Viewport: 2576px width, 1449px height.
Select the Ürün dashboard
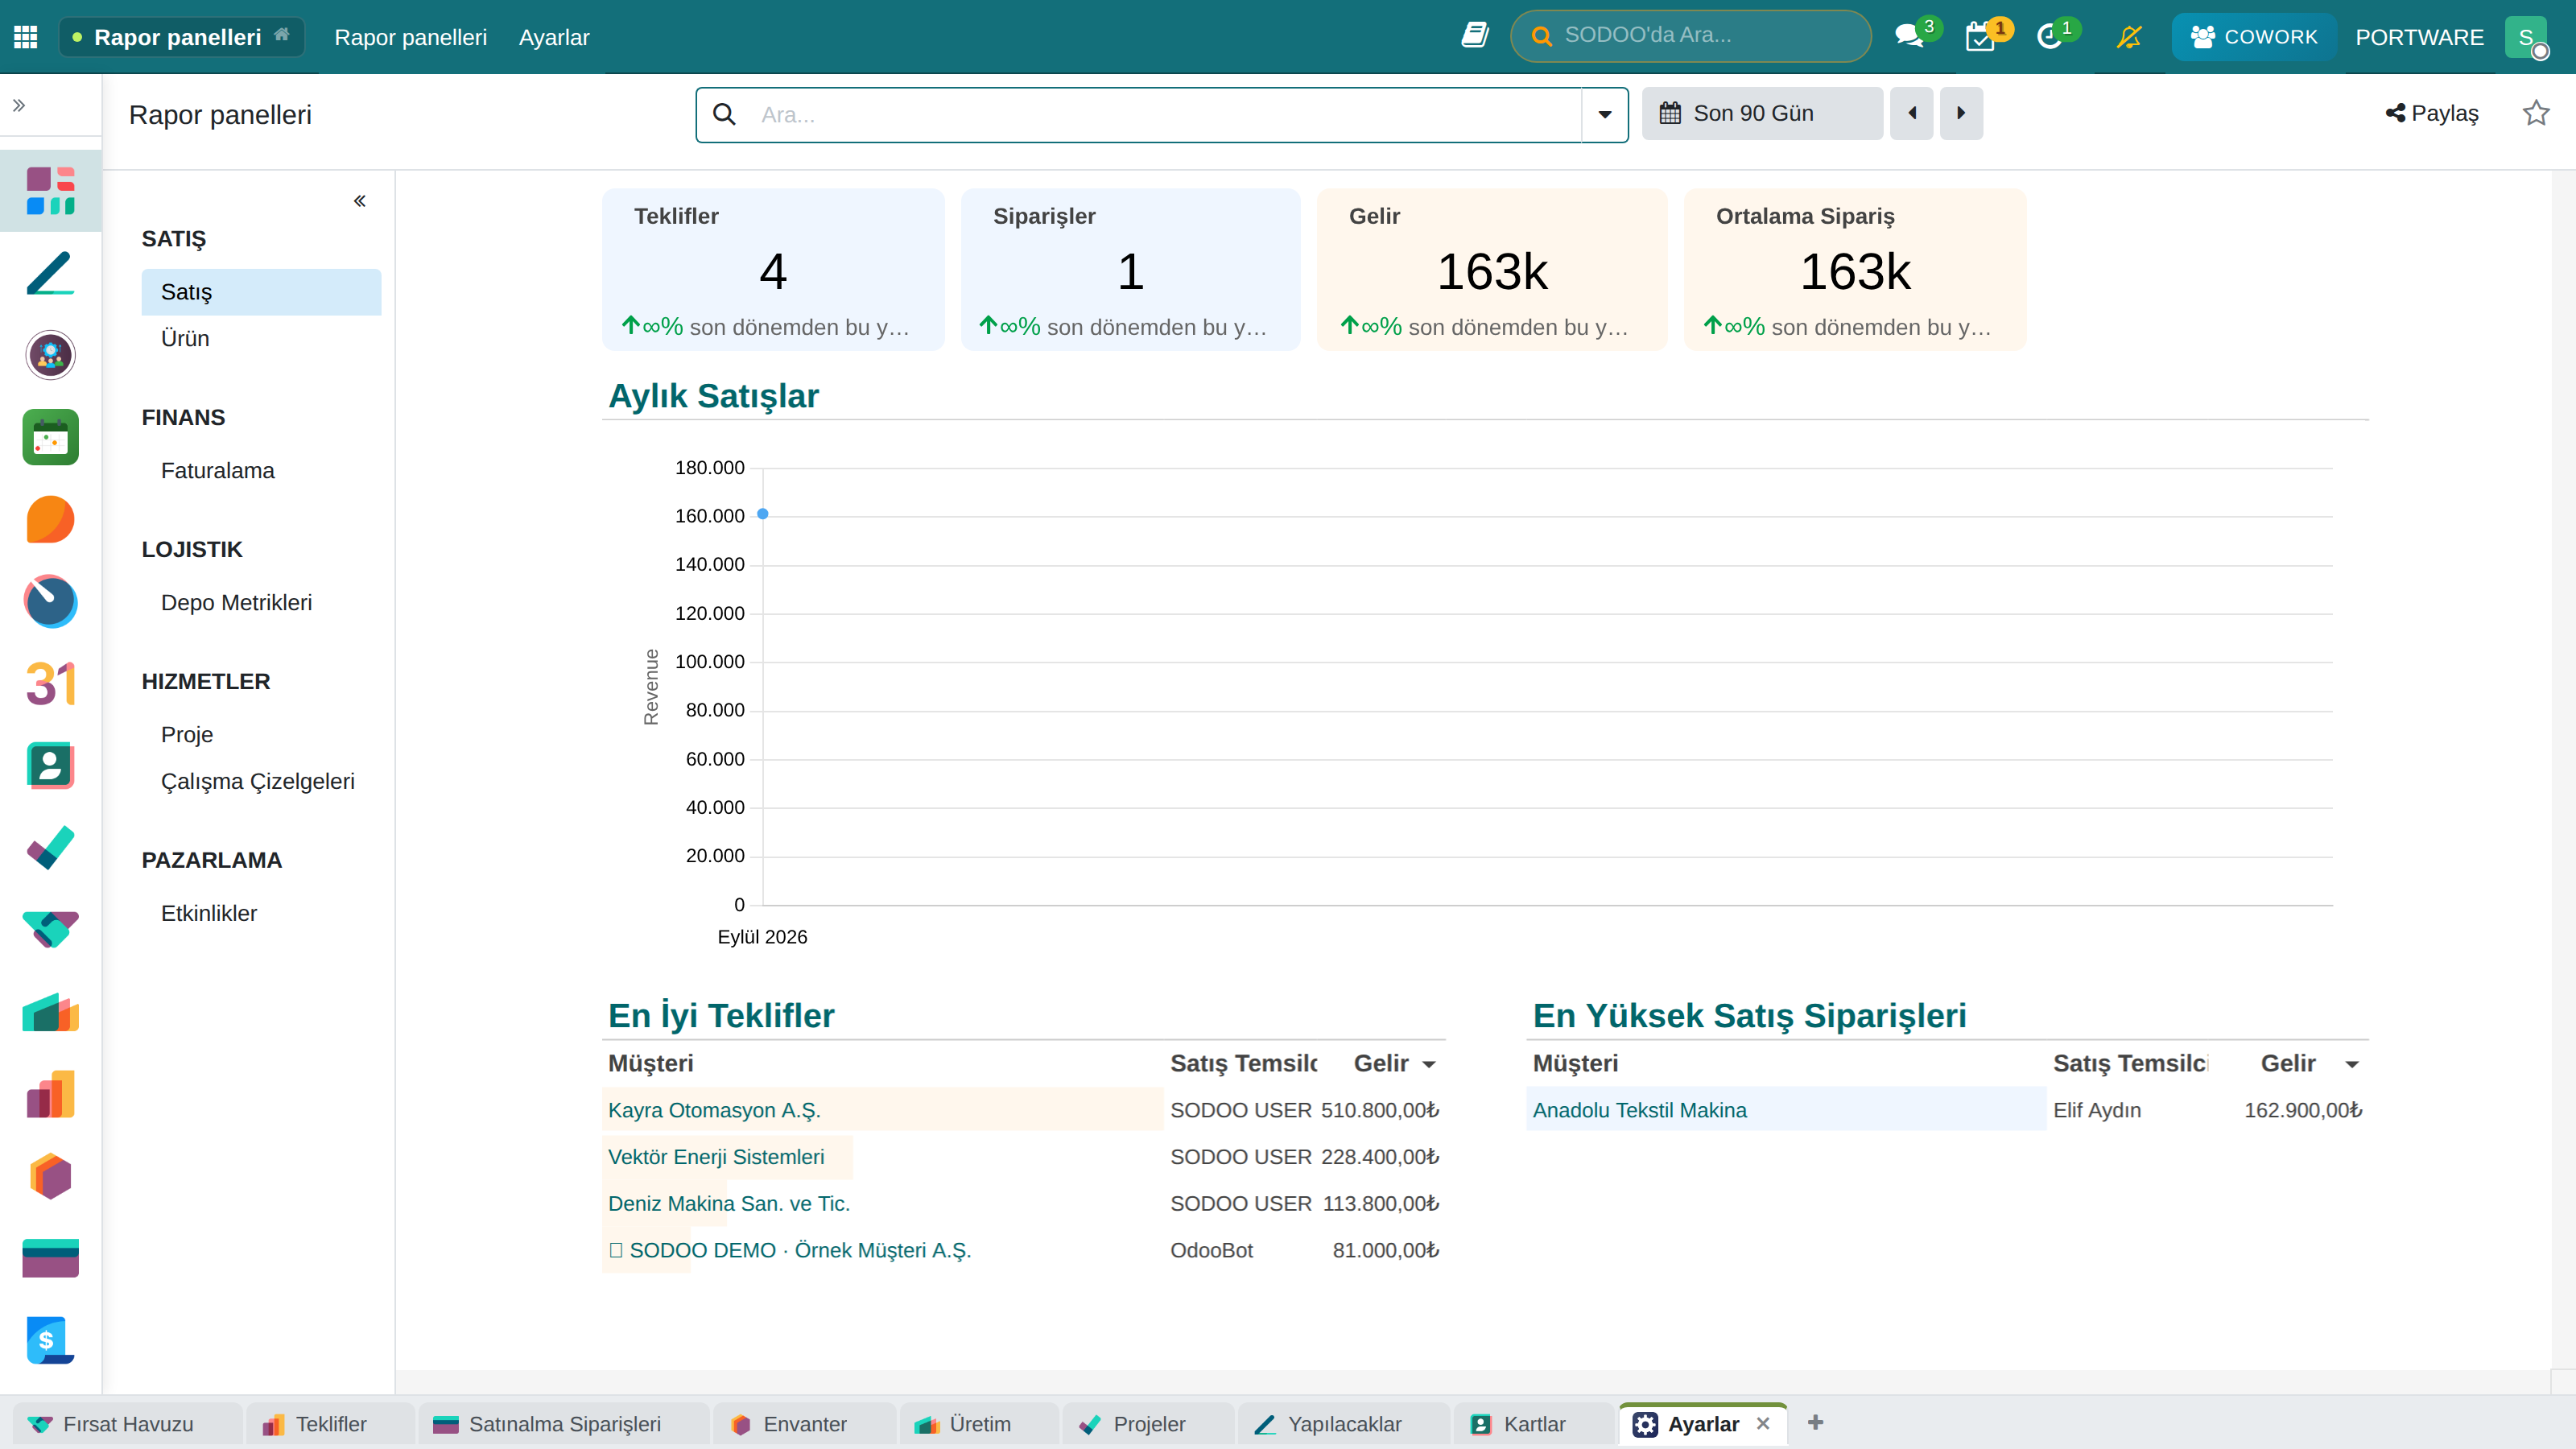[x=261, y=338]
